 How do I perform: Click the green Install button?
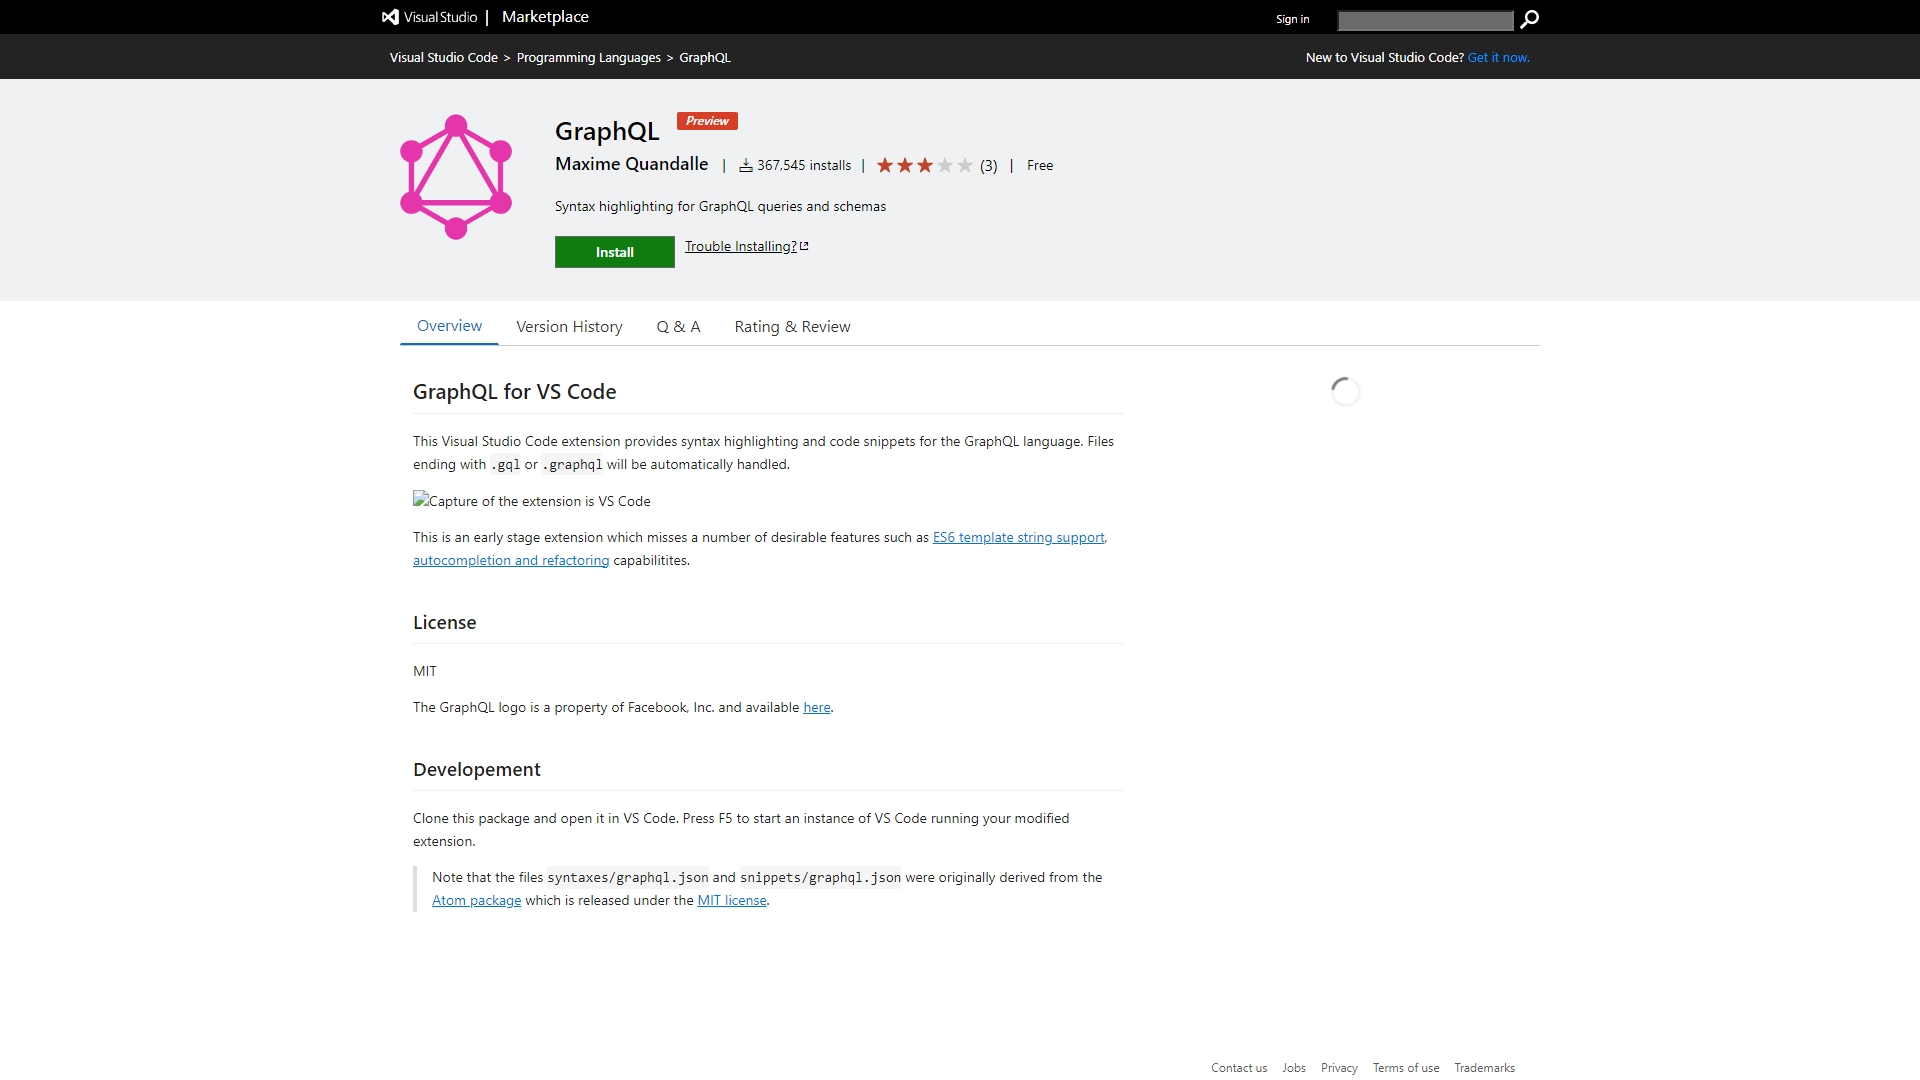pos(615,252)
